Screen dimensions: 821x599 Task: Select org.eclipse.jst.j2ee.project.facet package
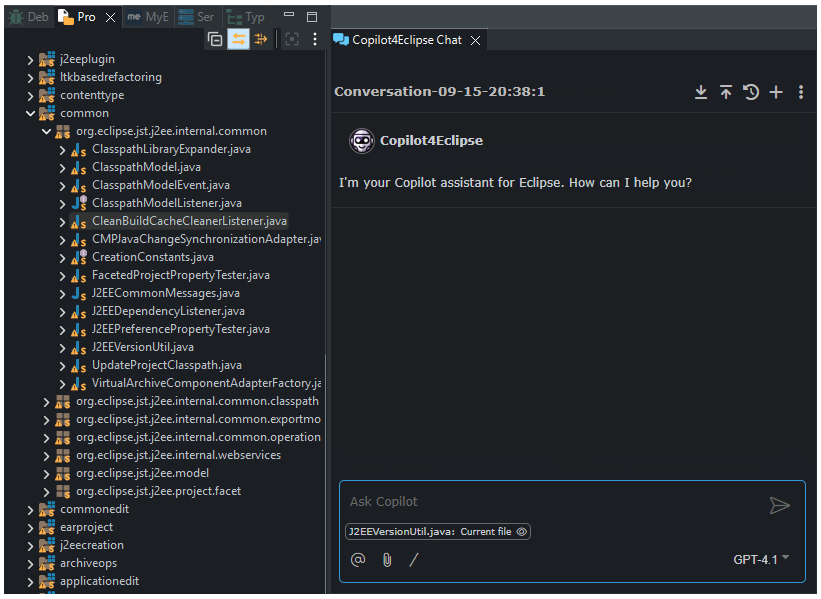pyautogui.click(x=158, y=491)
